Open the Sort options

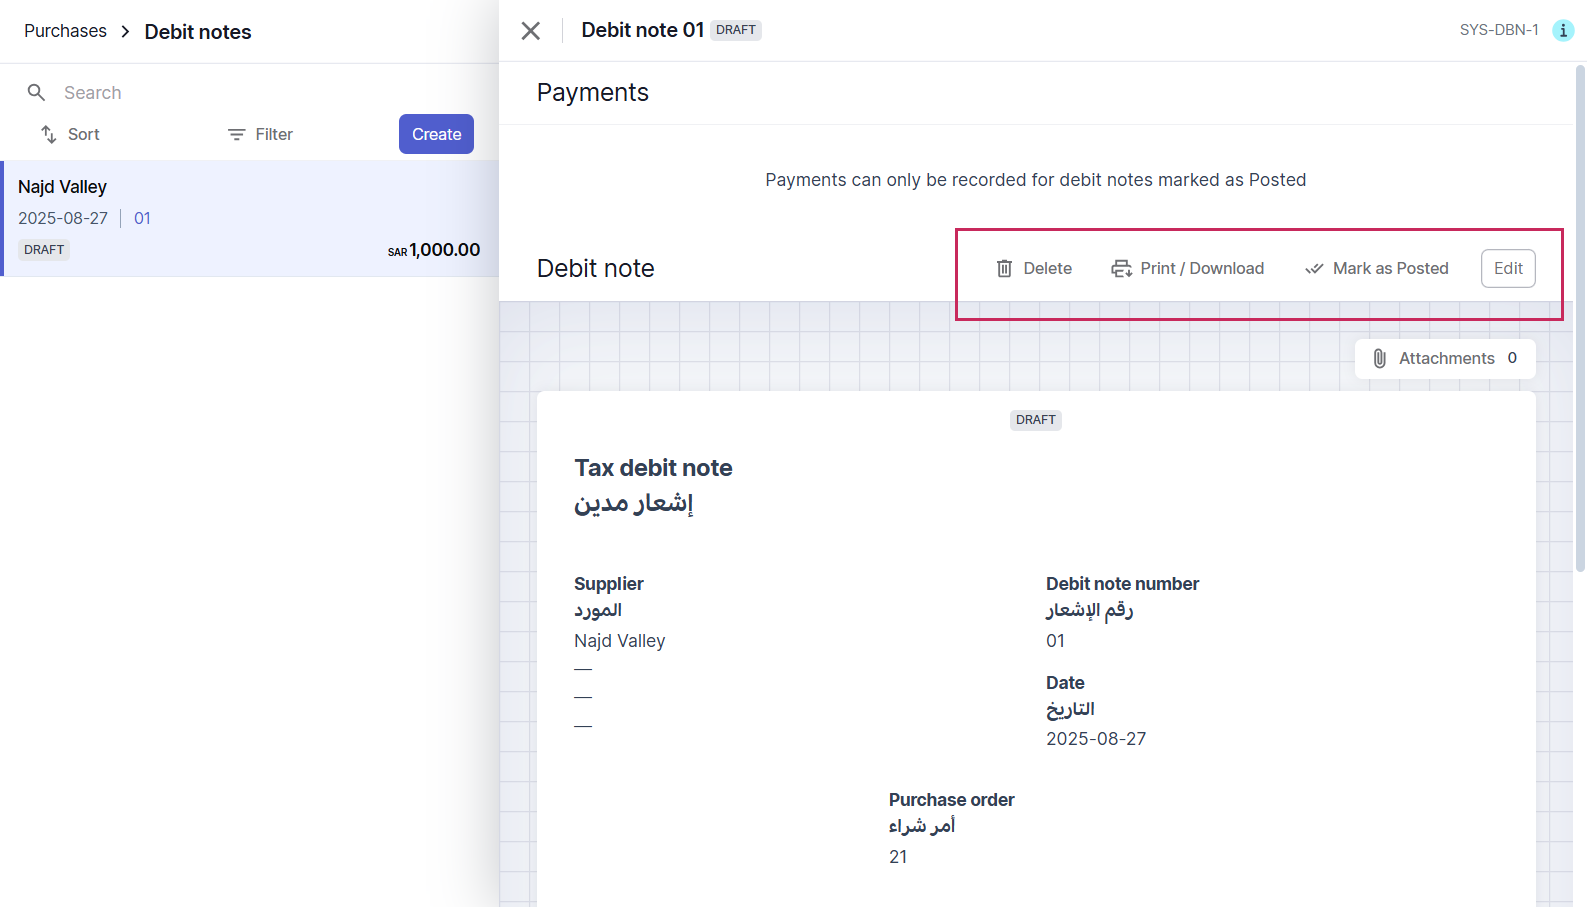(x=83, y=134)
